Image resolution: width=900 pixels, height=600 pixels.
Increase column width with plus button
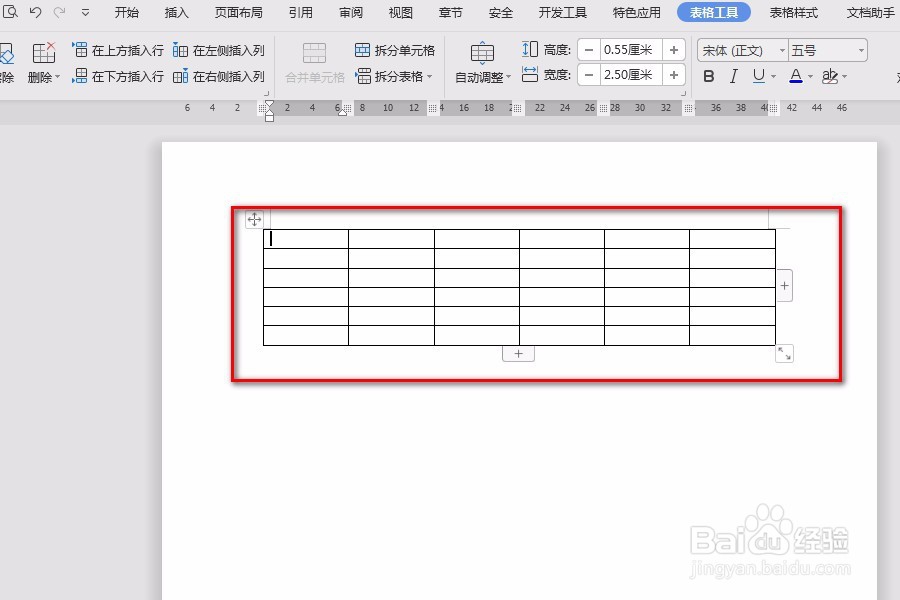tap(674, 75)
